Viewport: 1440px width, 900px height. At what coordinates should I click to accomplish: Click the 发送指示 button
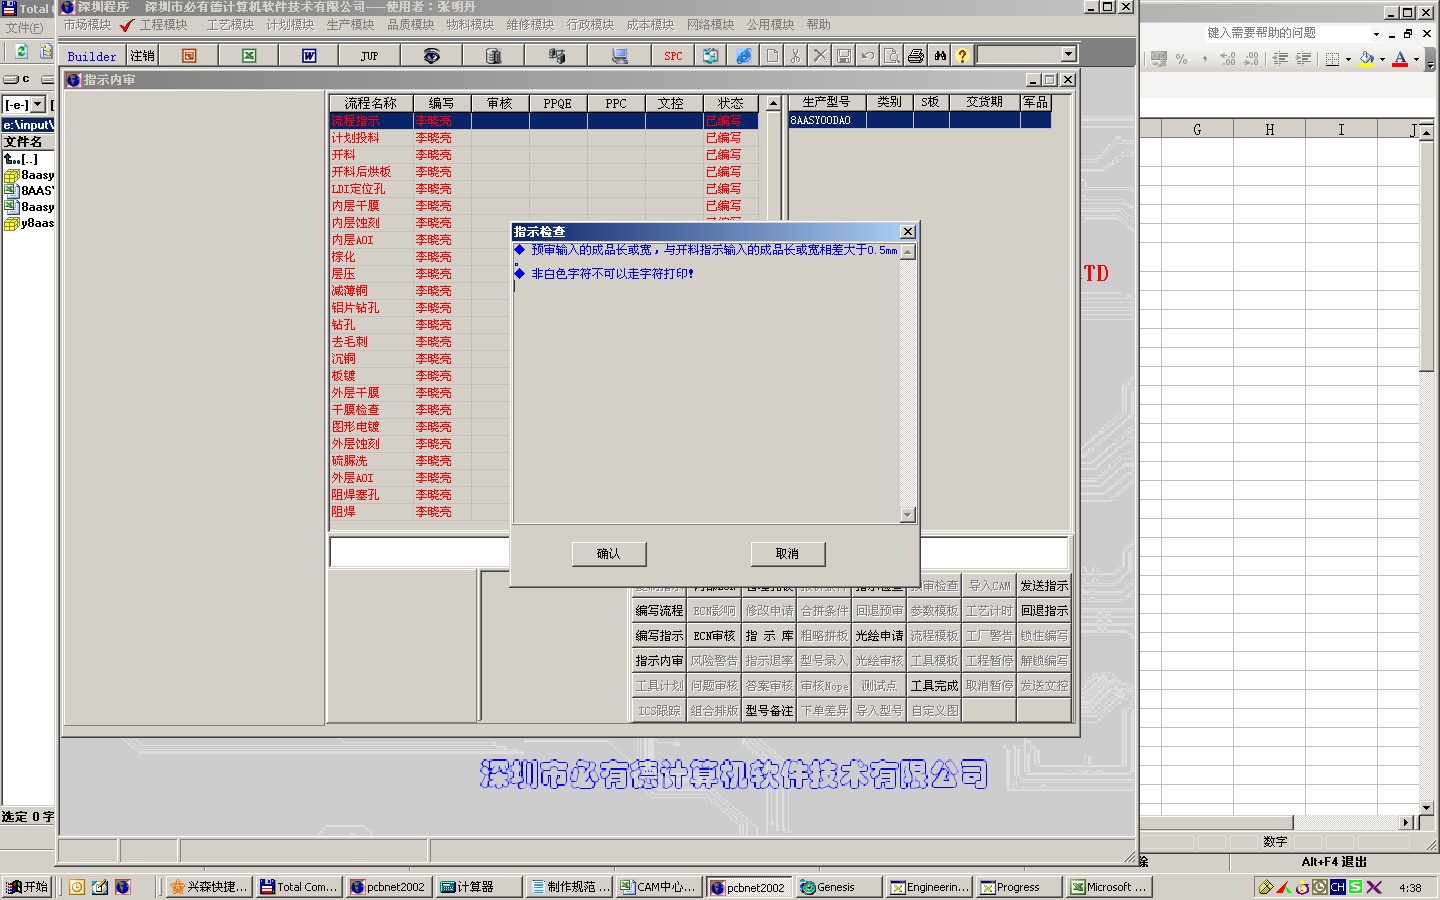[x=1044, y=586]
